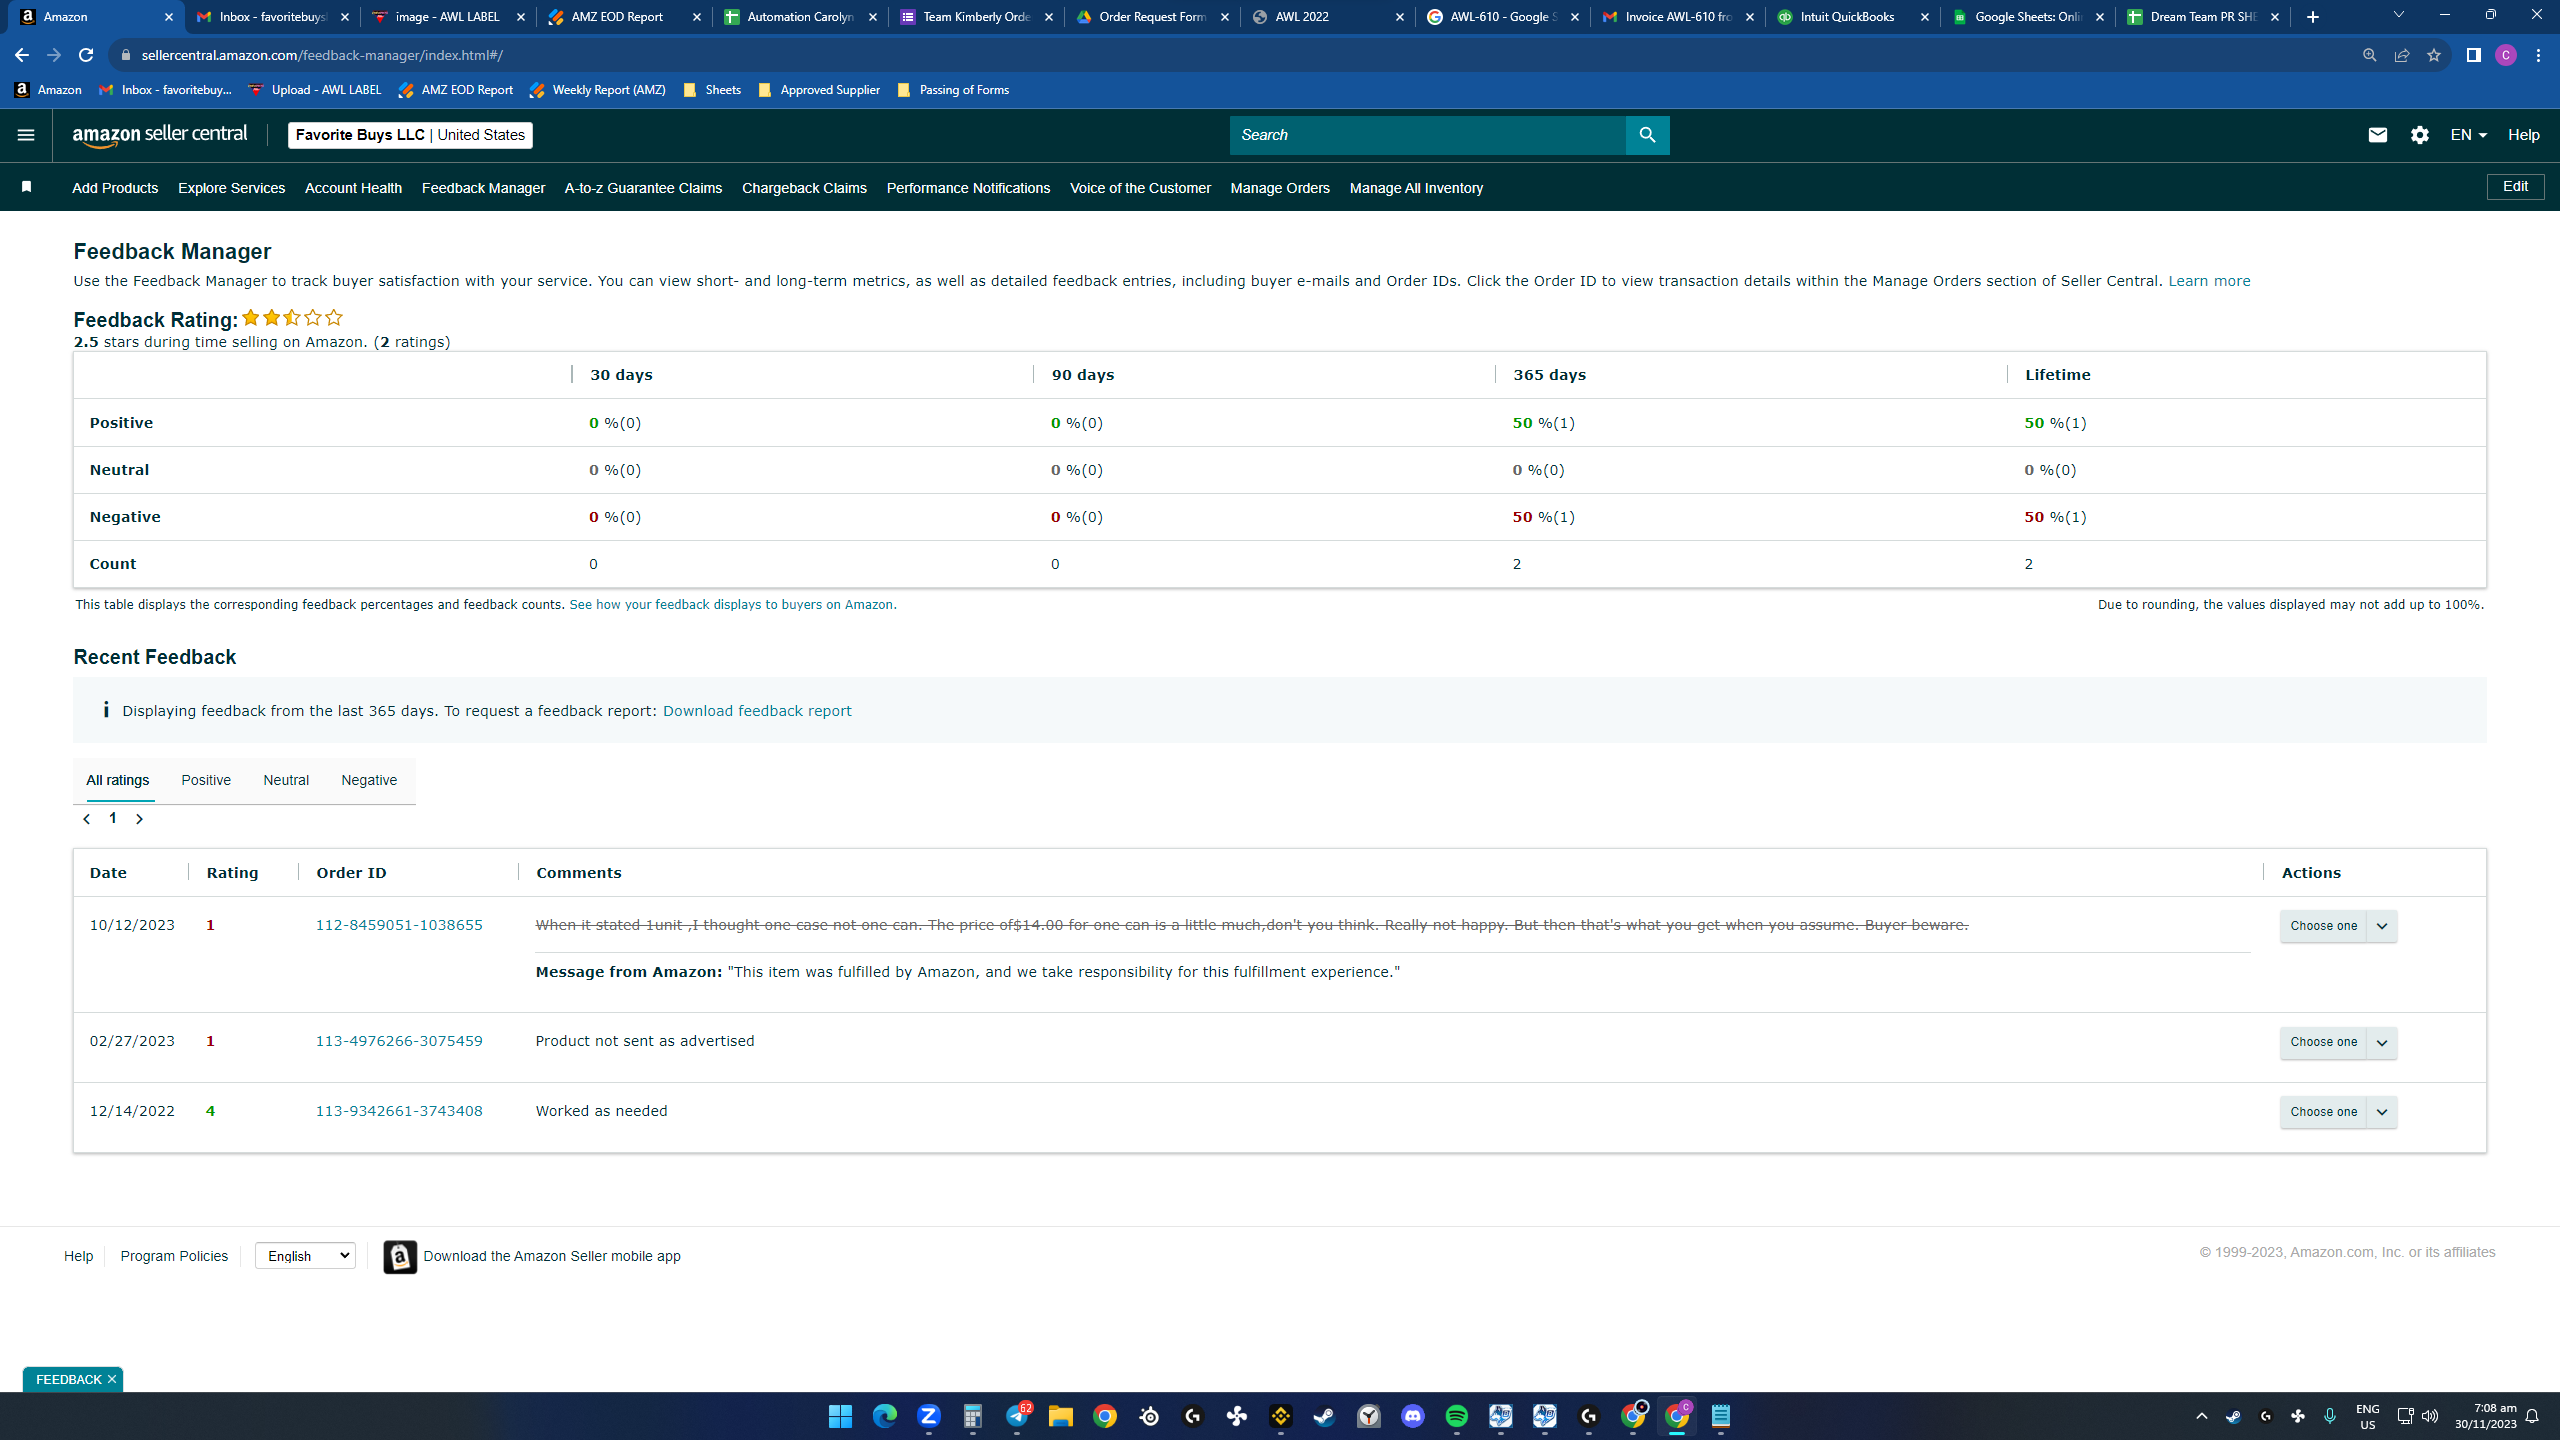The height and width of the screenshot is (1440, 2560).
Task: Click the magnifier search button
Action: pos(1647,135)
